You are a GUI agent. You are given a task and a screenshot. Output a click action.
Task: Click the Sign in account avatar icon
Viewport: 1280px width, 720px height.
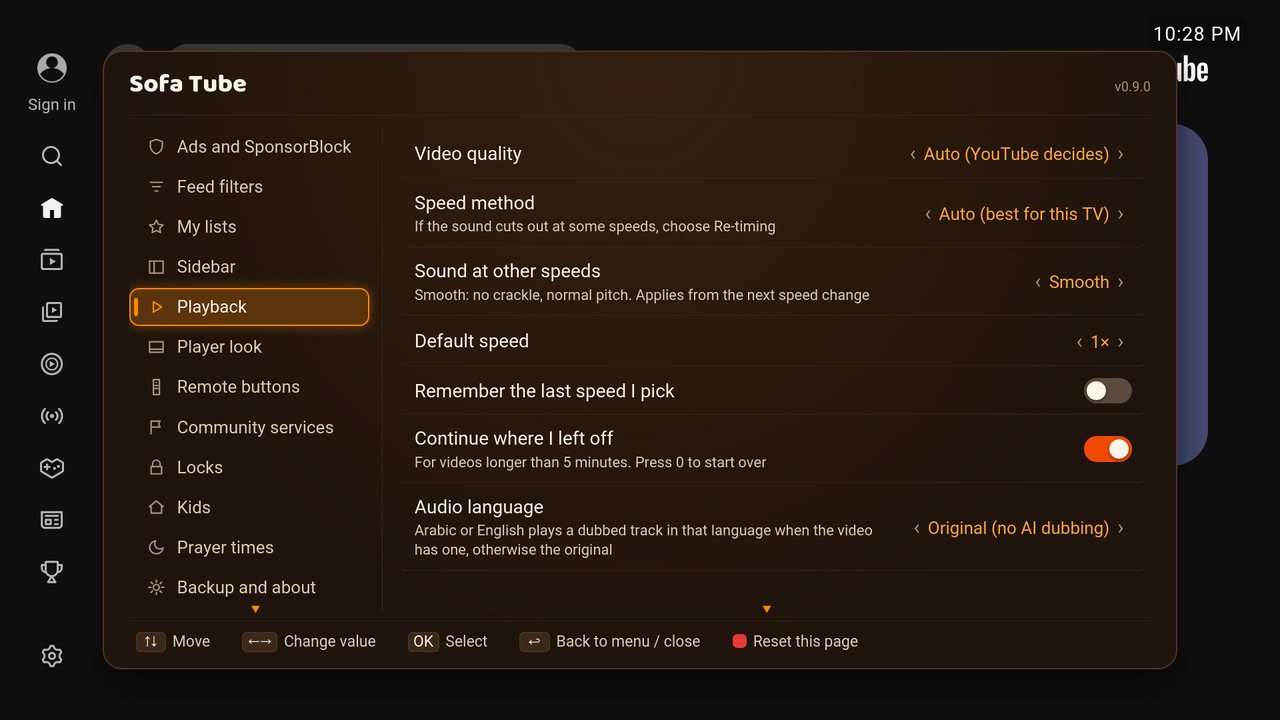[52, 68]
